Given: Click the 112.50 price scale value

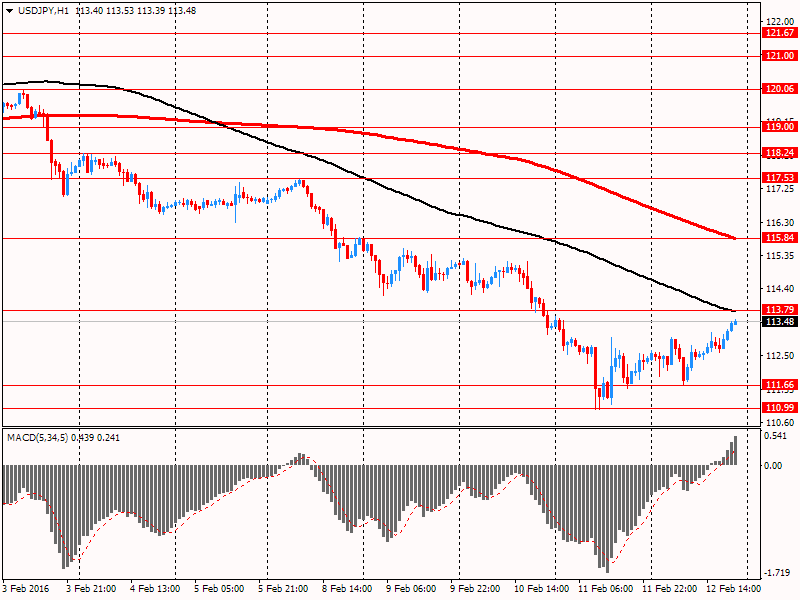Looking at the screenshot, I should click(780, 356).
